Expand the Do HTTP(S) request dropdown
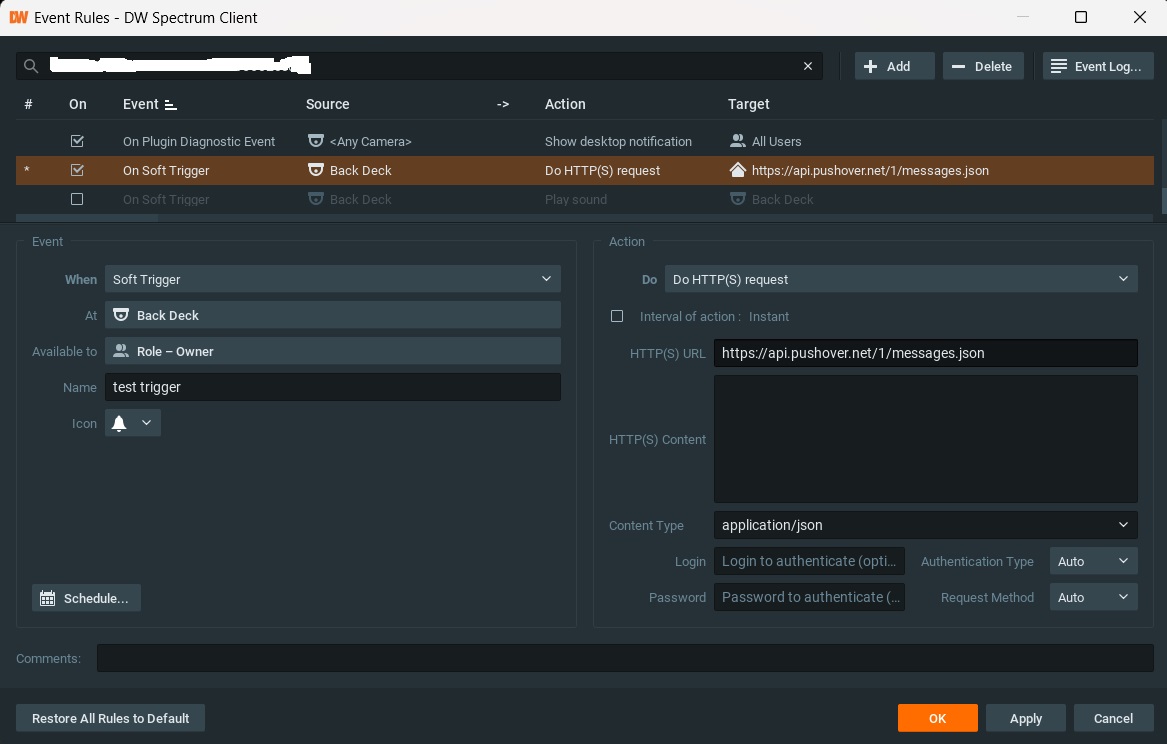Screen dimensions: 1167x744 click(x=900, y=279)
